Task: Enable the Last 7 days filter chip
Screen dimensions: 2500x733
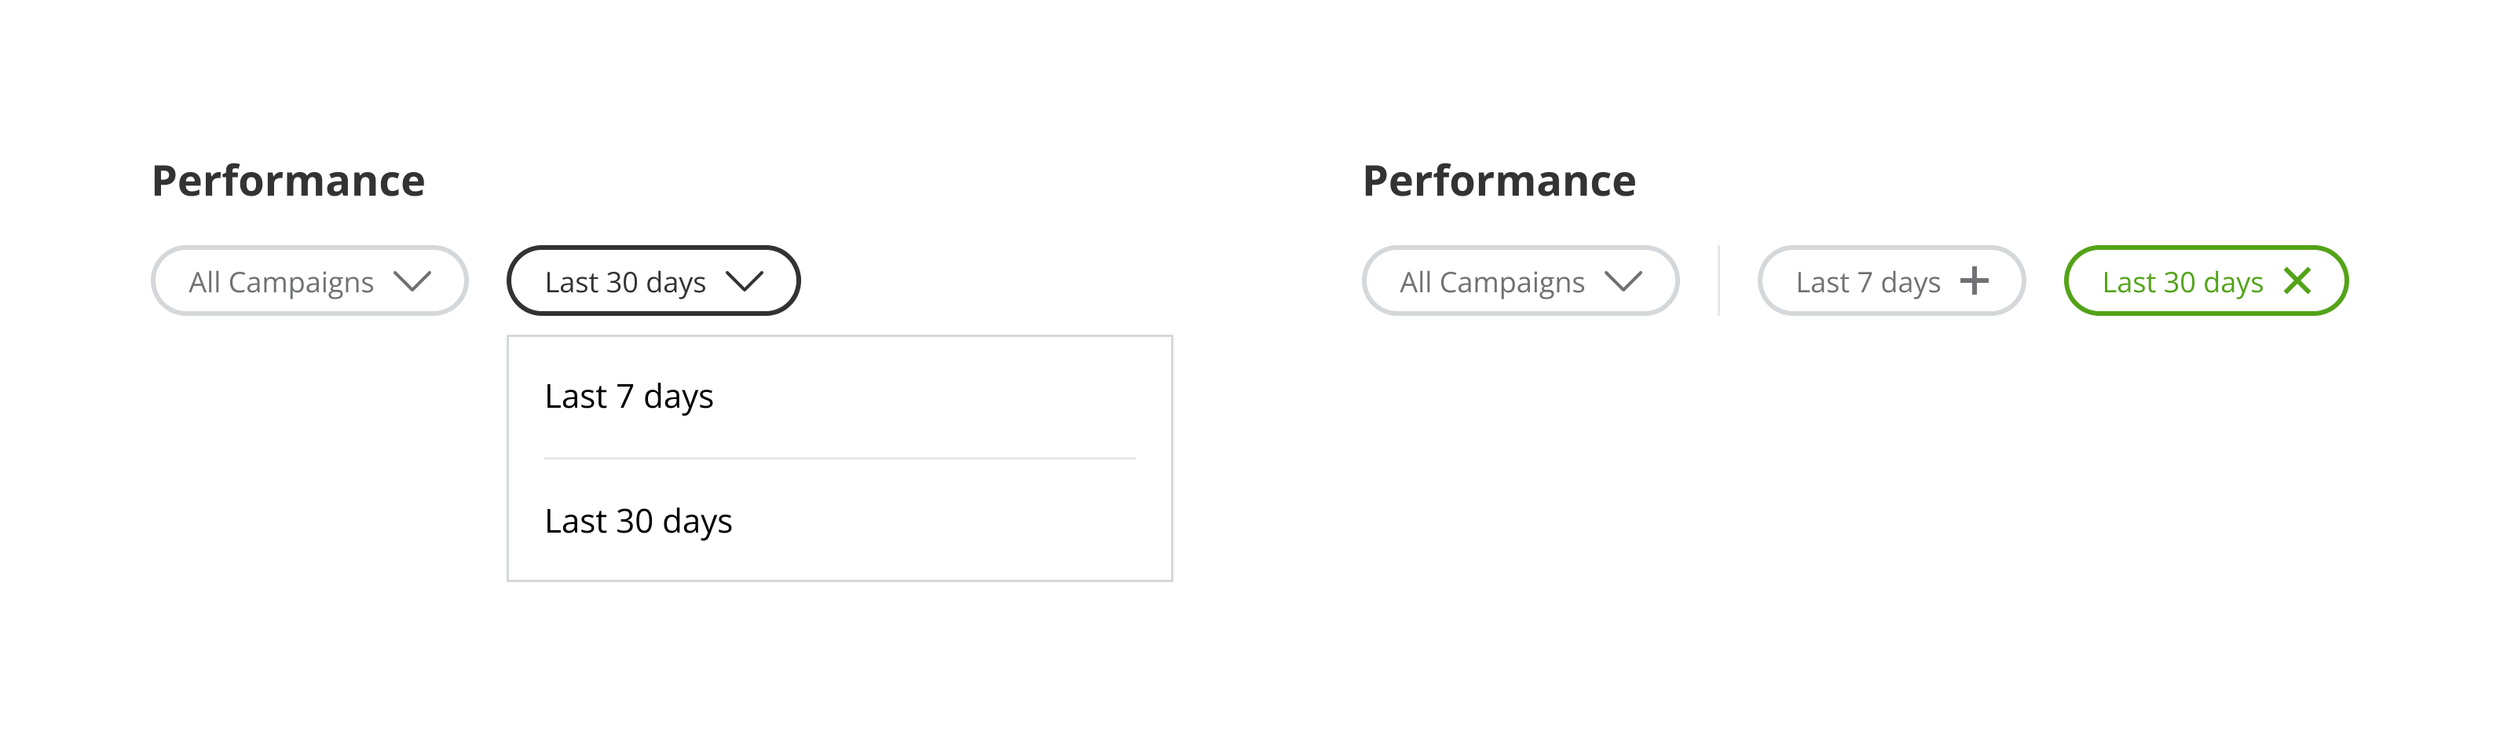Action: click(x=1890, y=281)
